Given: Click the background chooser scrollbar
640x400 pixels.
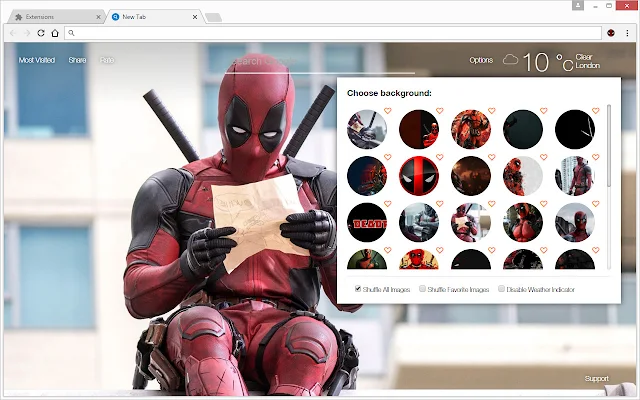Looking at the screenshot, I should click(x=609, y=146).
